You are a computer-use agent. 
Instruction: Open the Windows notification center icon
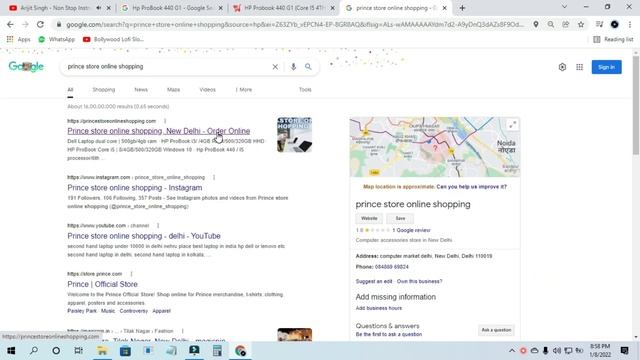pos(624,351)
